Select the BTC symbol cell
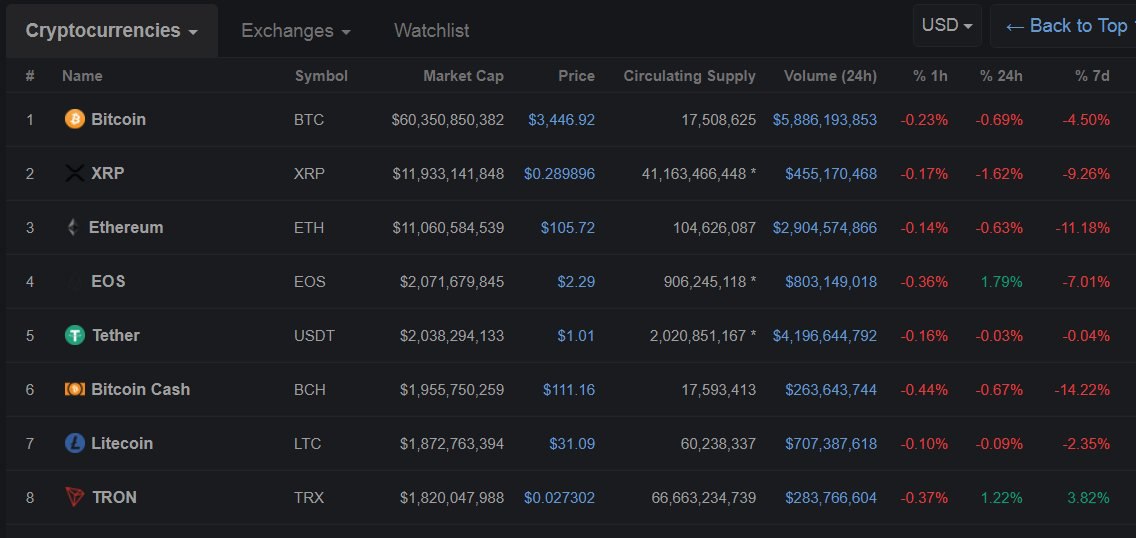Screen dimensions: 1136x538 pos(309,119)
